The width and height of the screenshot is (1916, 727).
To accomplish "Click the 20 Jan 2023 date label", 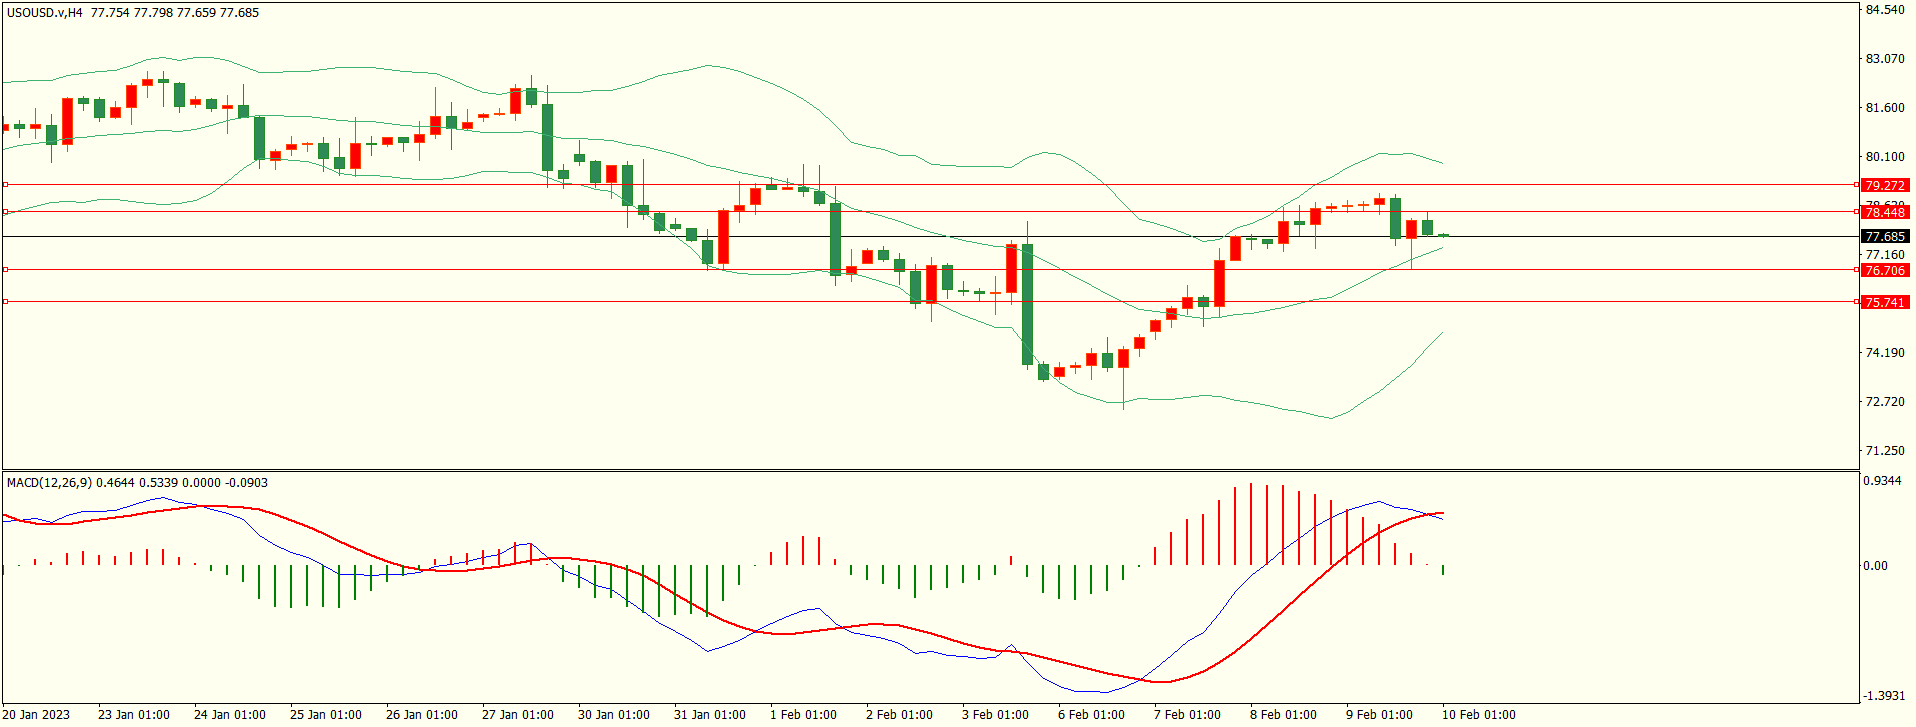I will pos(38,715).
